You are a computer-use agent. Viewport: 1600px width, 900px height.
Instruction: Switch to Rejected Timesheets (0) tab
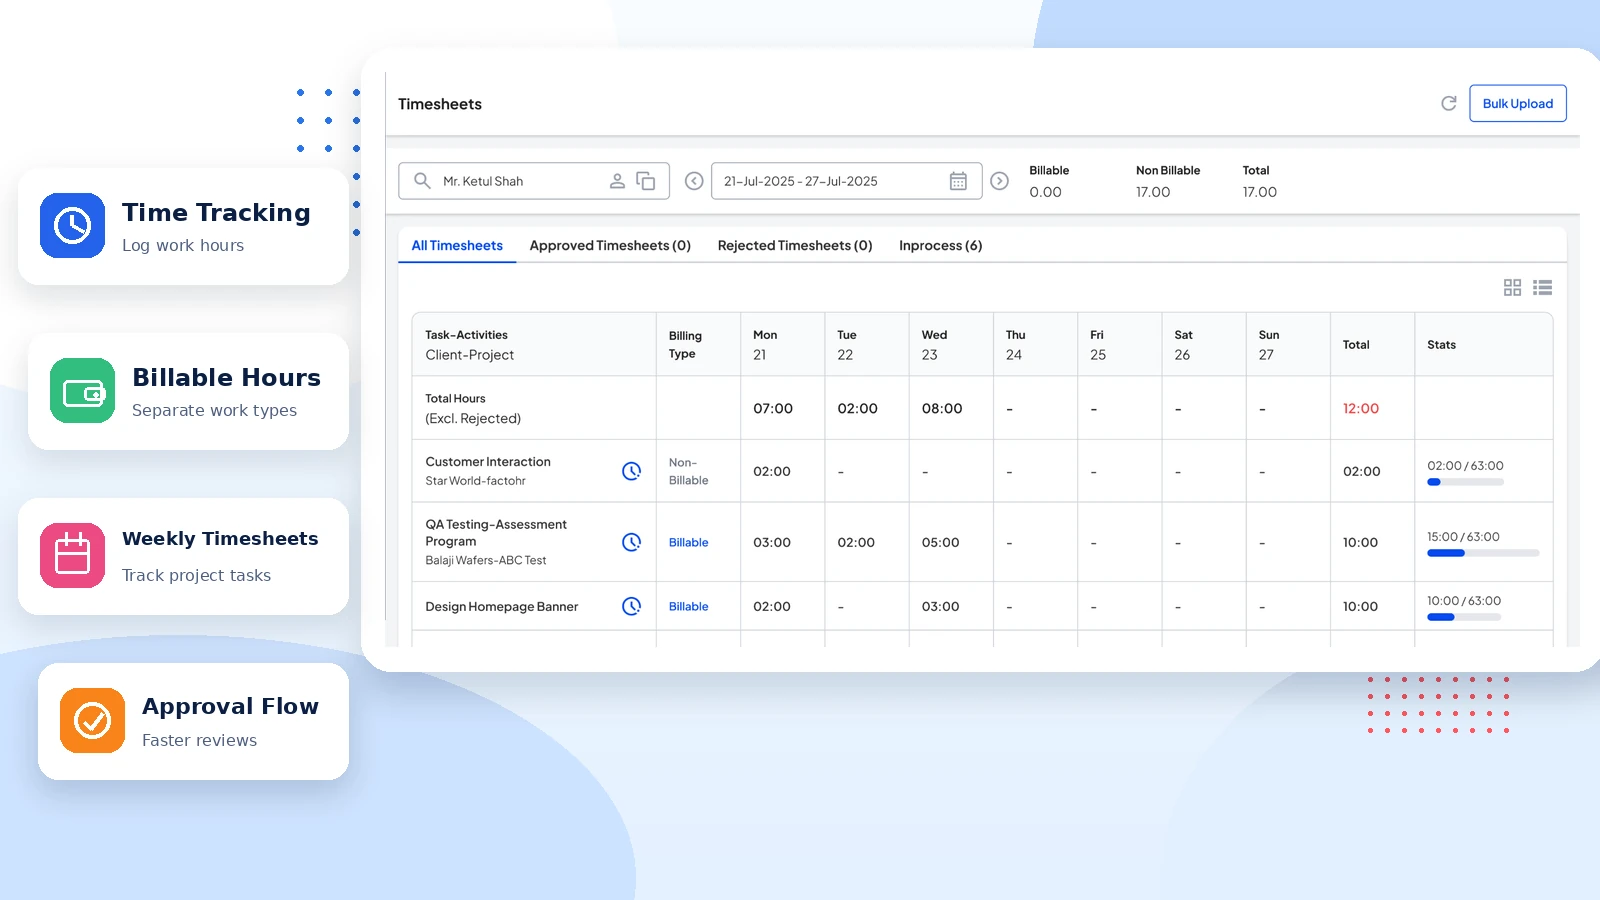pos(795,245)
